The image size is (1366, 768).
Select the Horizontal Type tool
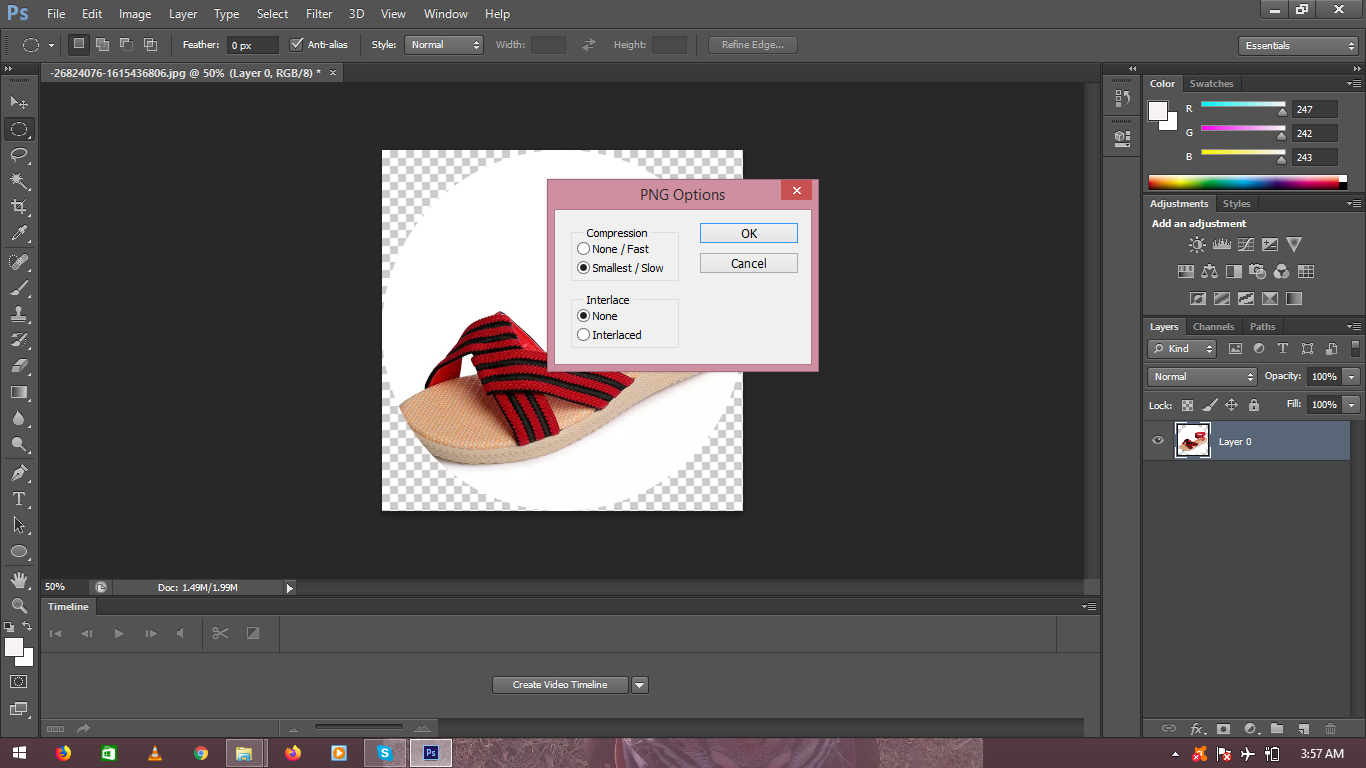19,498
